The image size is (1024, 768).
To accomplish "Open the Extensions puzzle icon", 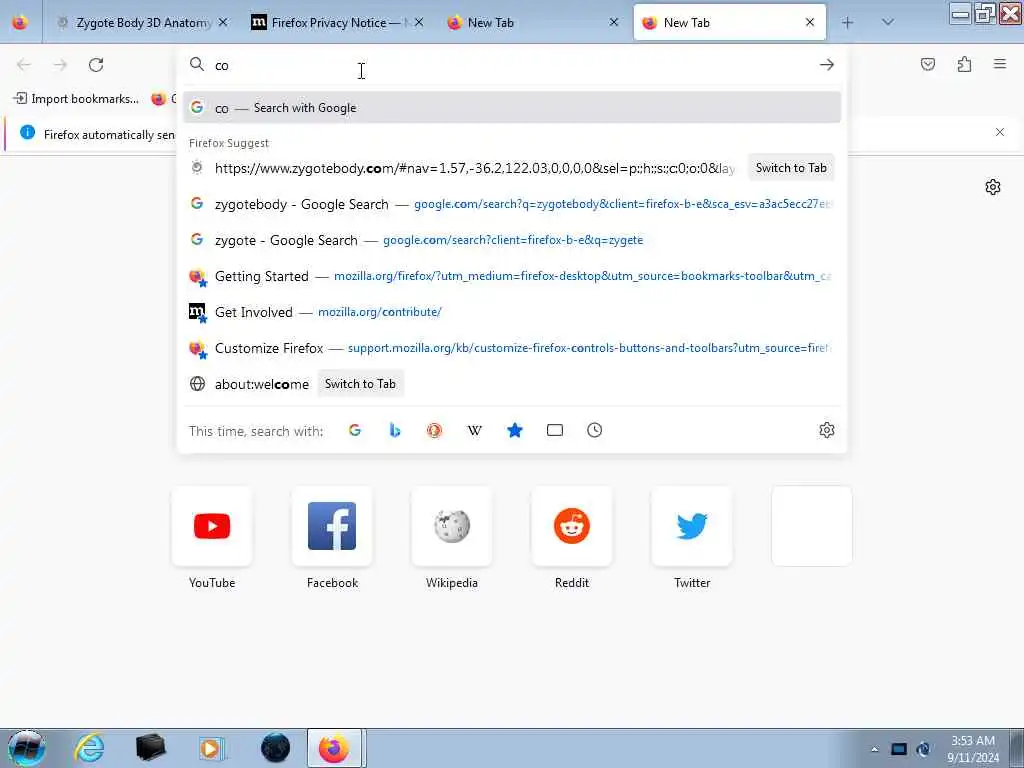I will (x=965, y=64).
